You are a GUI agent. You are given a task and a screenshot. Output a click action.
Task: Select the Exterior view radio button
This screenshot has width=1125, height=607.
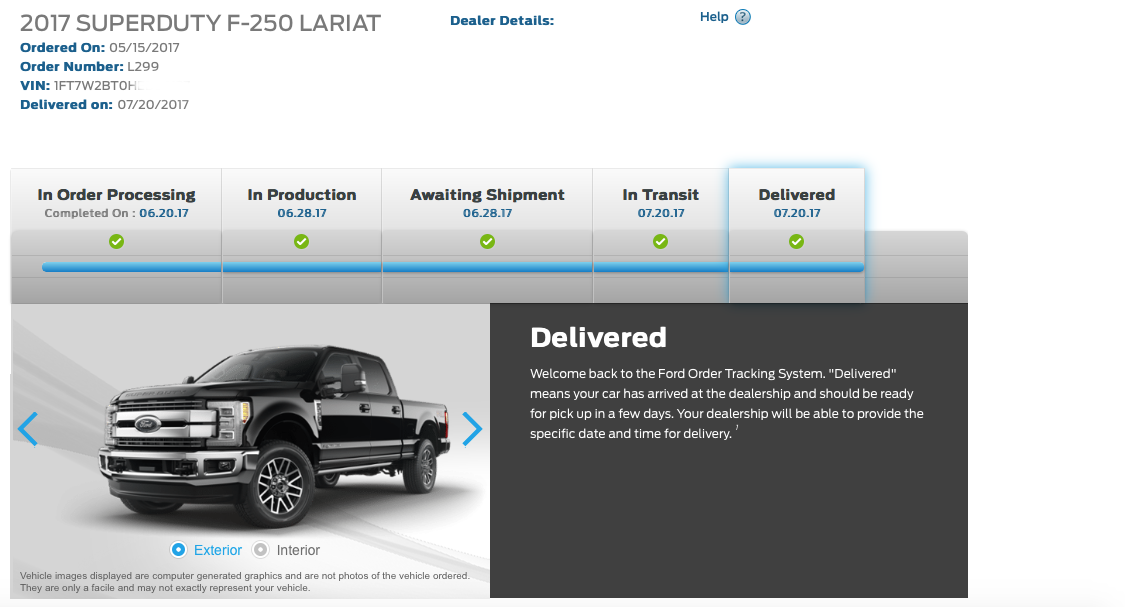pyautogui.click(x=178, y=550)
